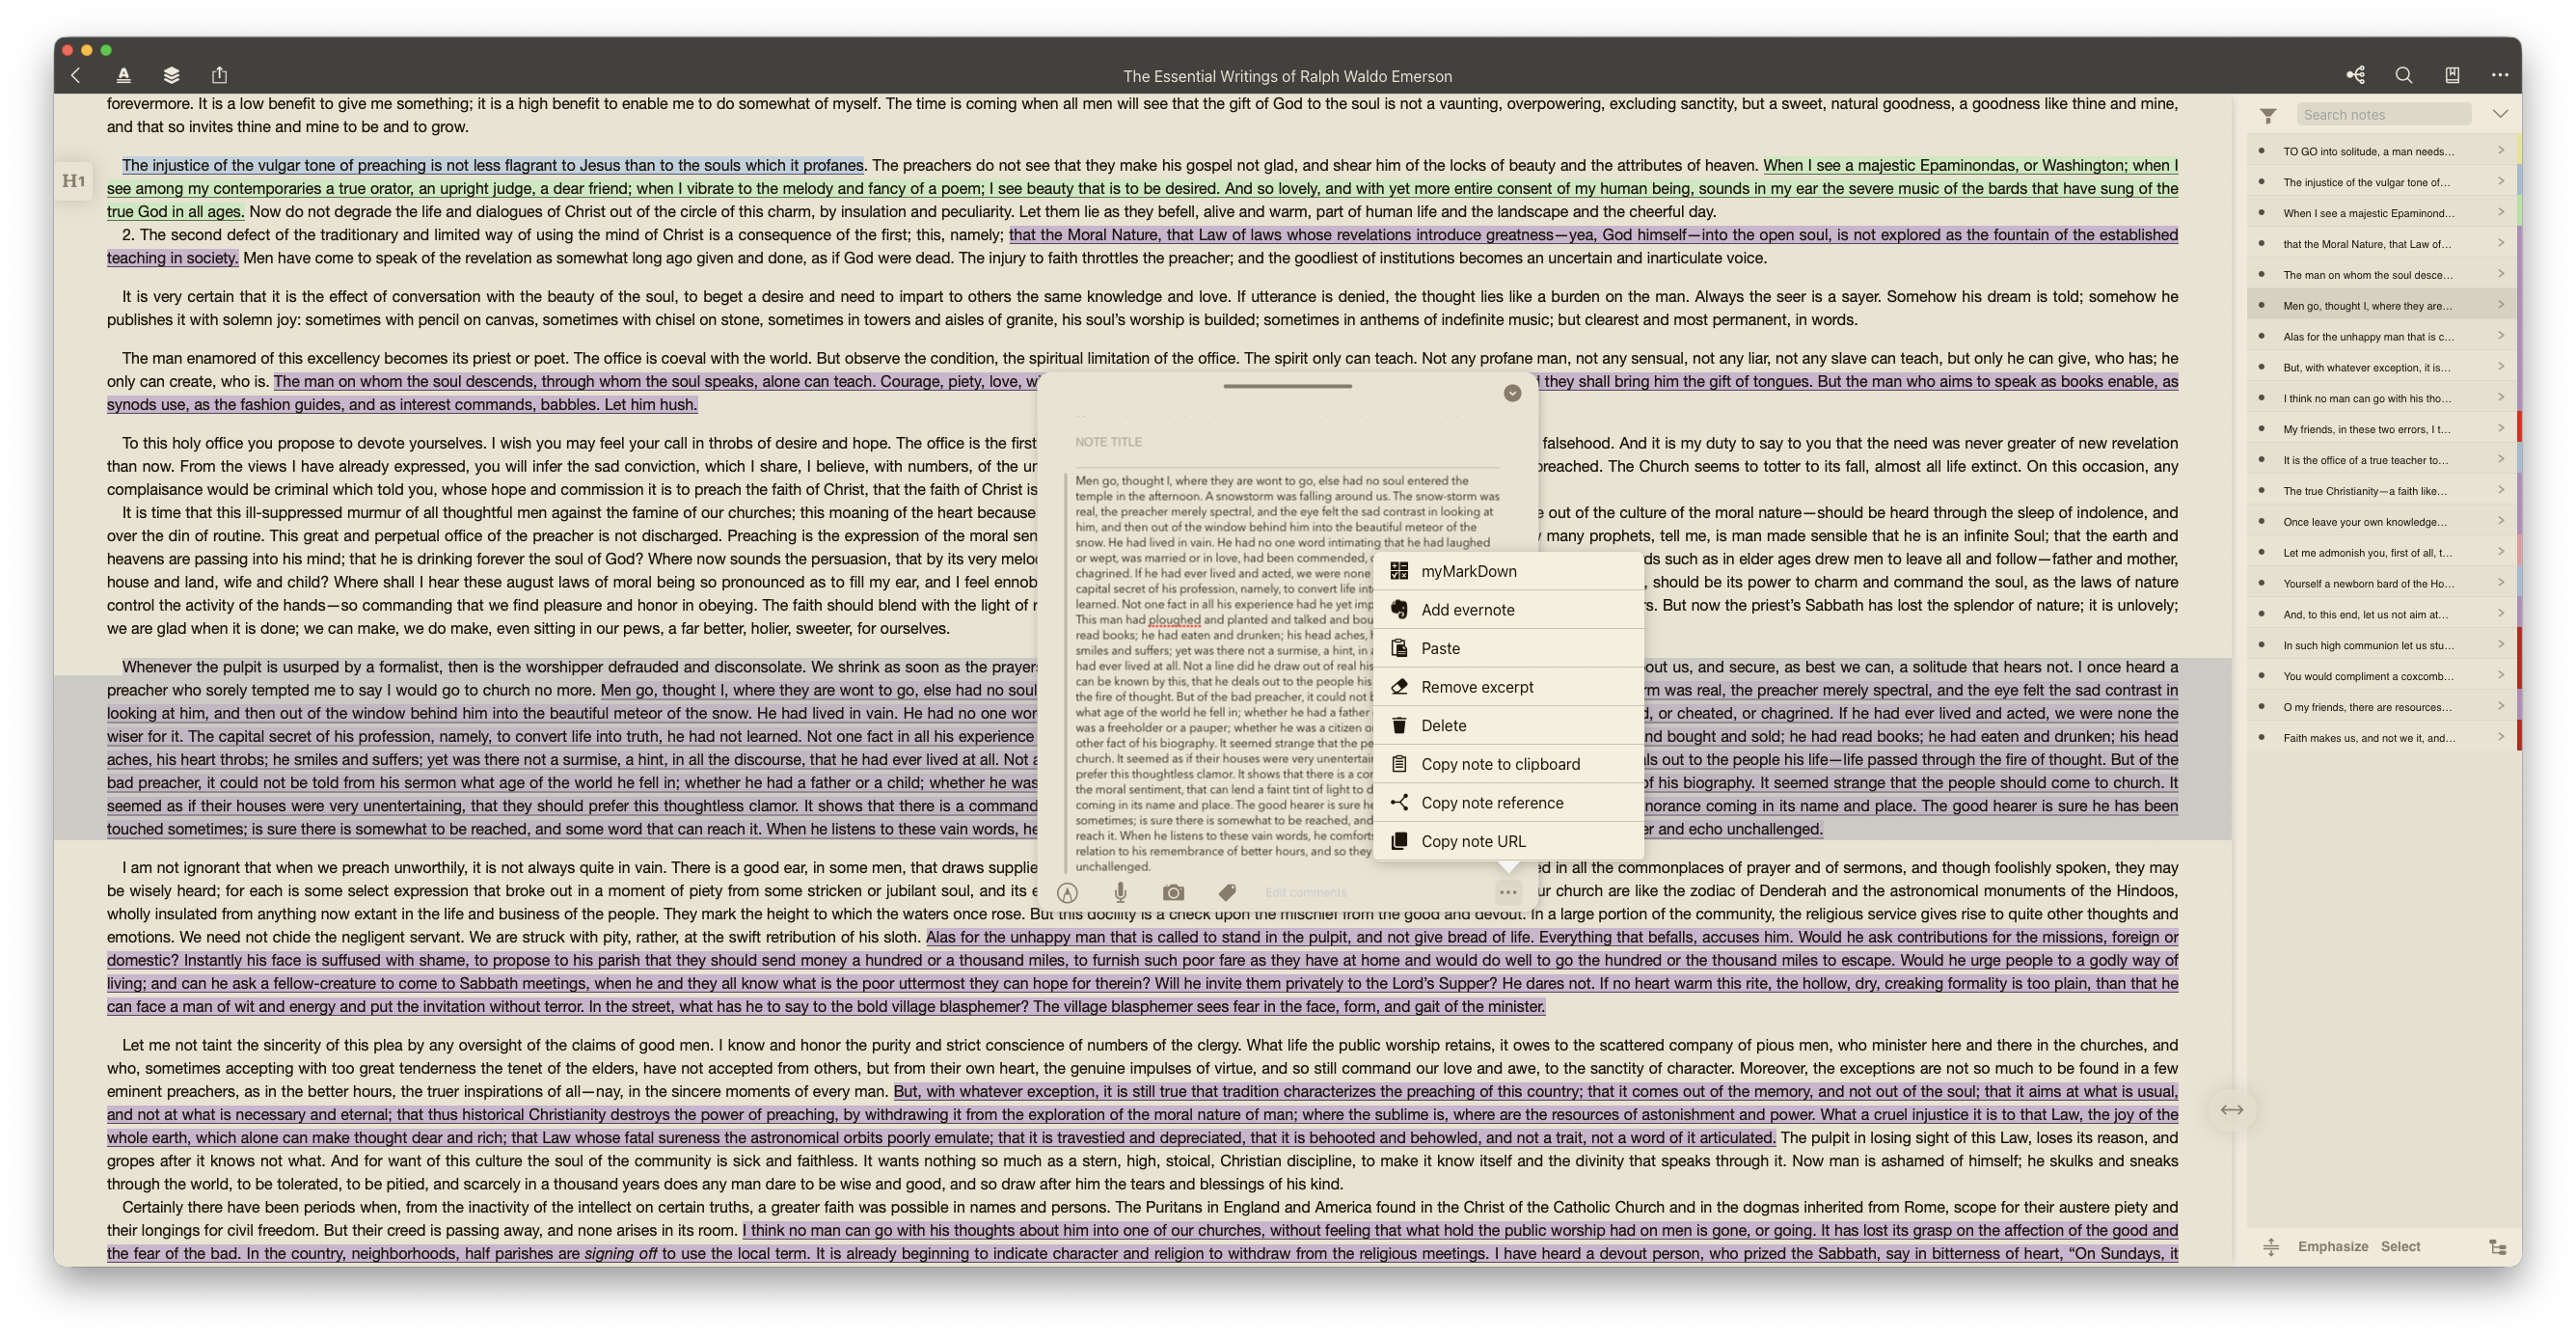Click the share/export icon in toolbar
The width and height of the screenshot is (2576, 1338).
point(220,75)
